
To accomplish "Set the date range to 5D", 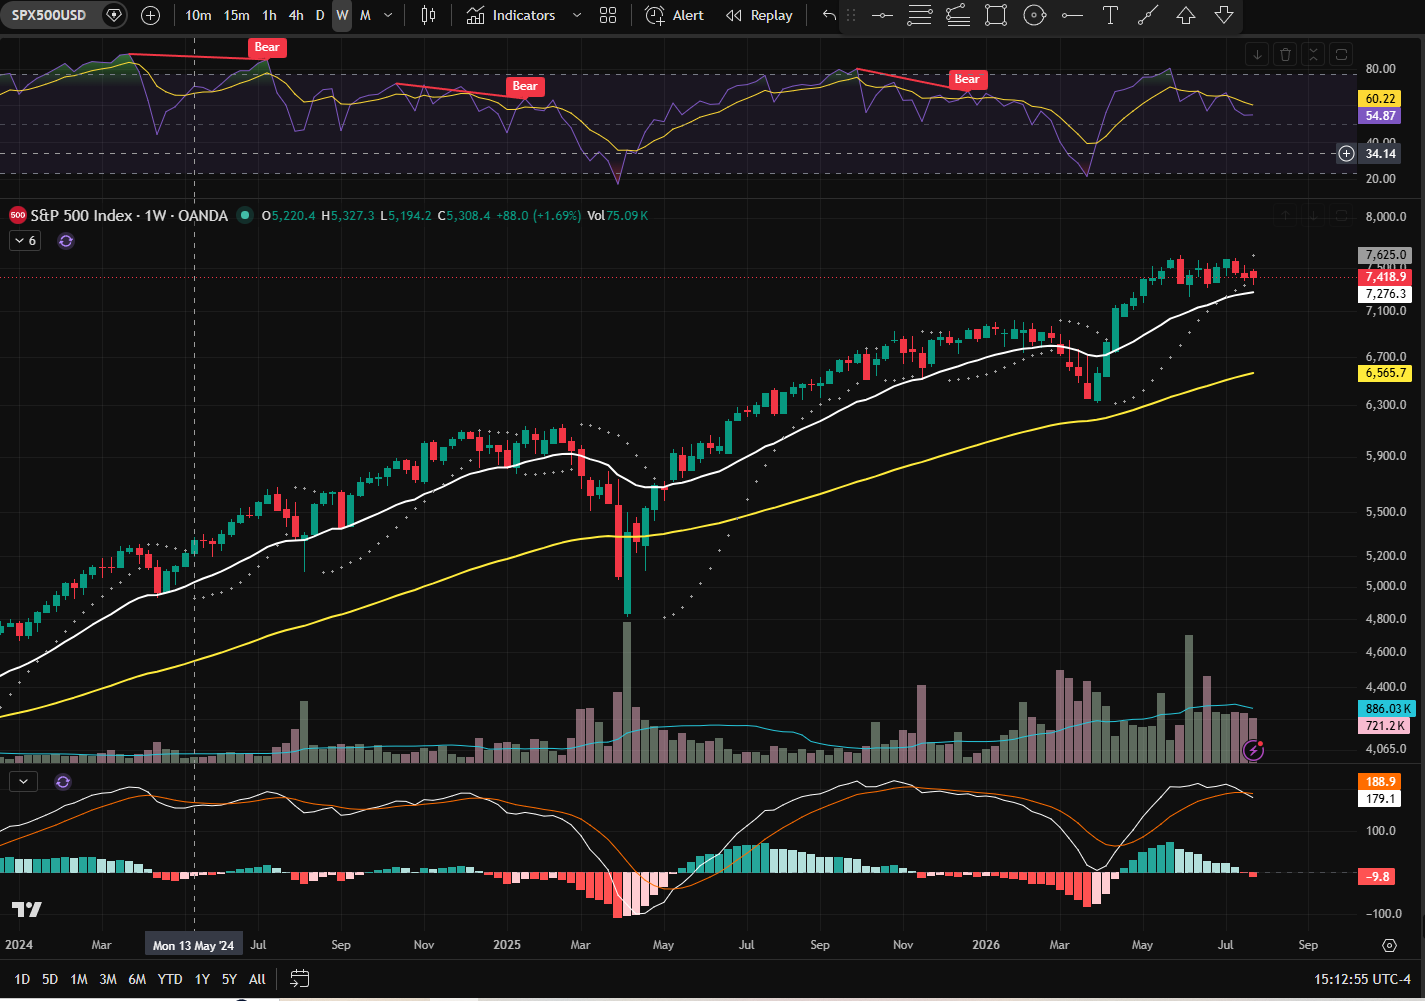I will 50,979.
